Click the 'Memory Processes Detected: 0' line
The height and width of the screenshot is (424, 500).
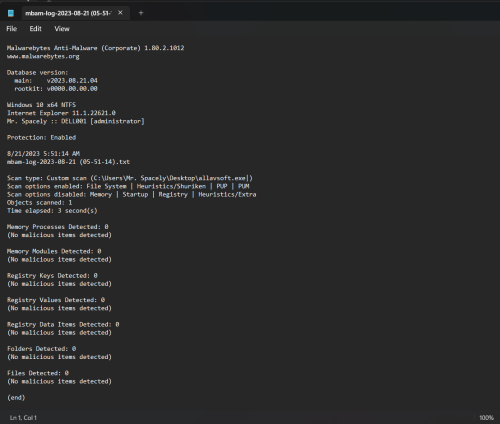pyautogui.click(x=58, y=227)
